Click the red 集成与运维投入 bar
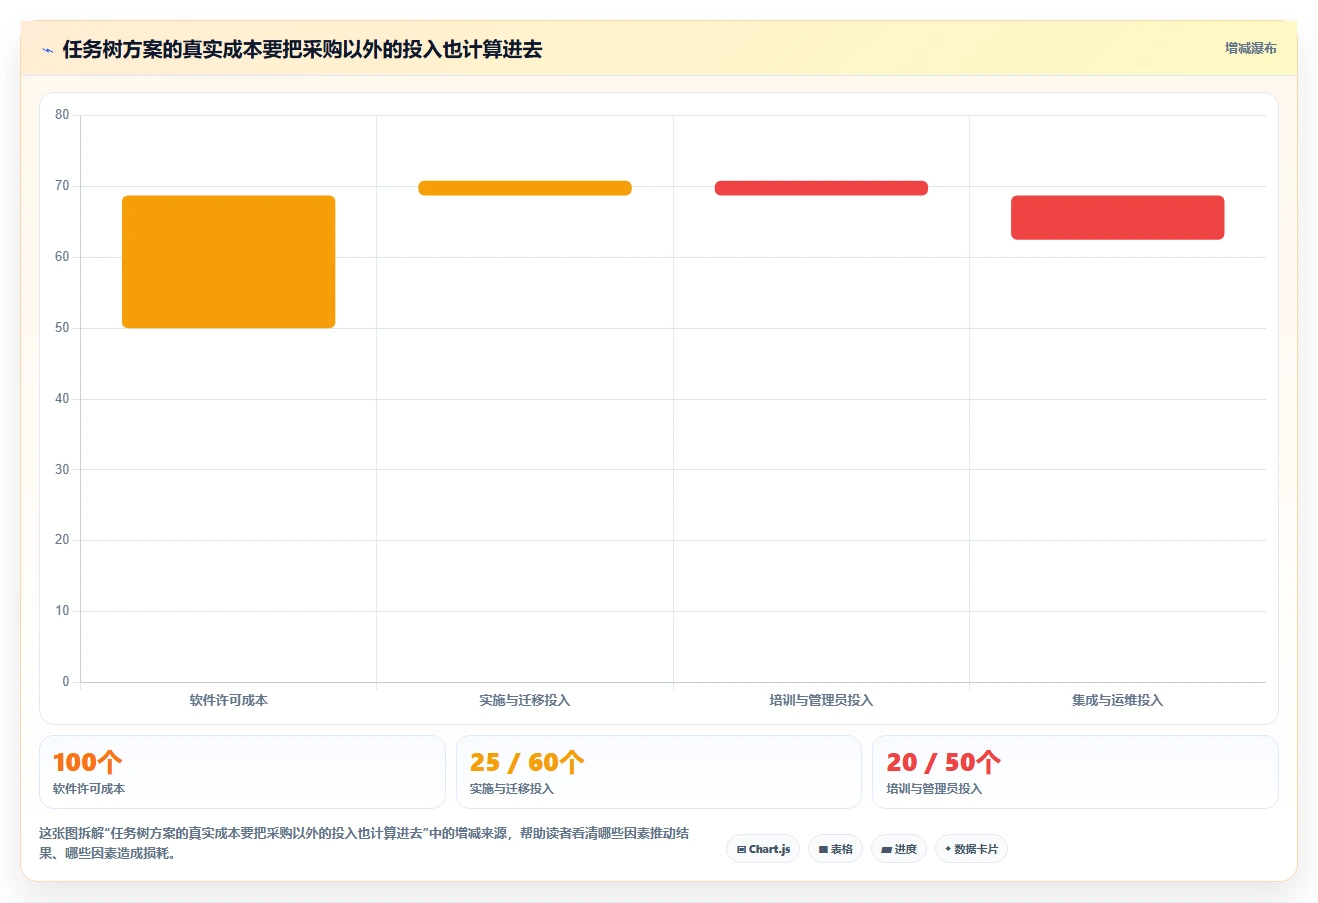Screen dimensions: 1318x903 1118,217
